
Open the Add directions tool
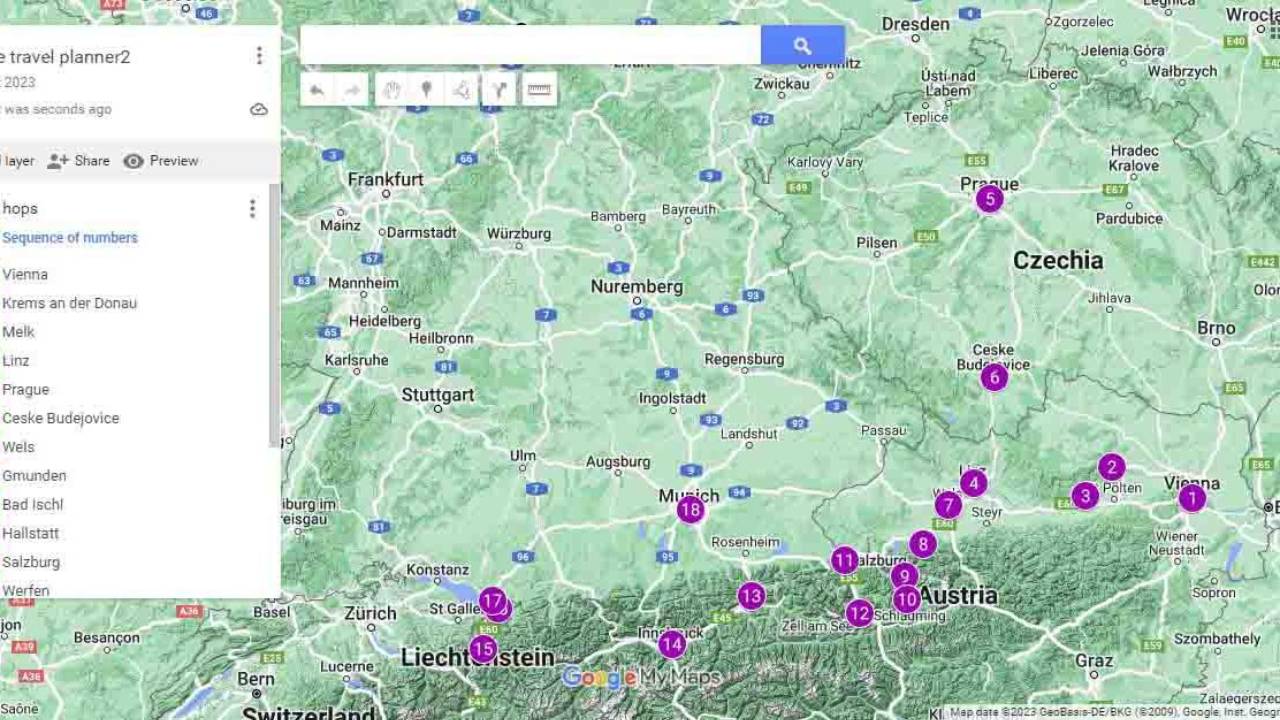498,90
